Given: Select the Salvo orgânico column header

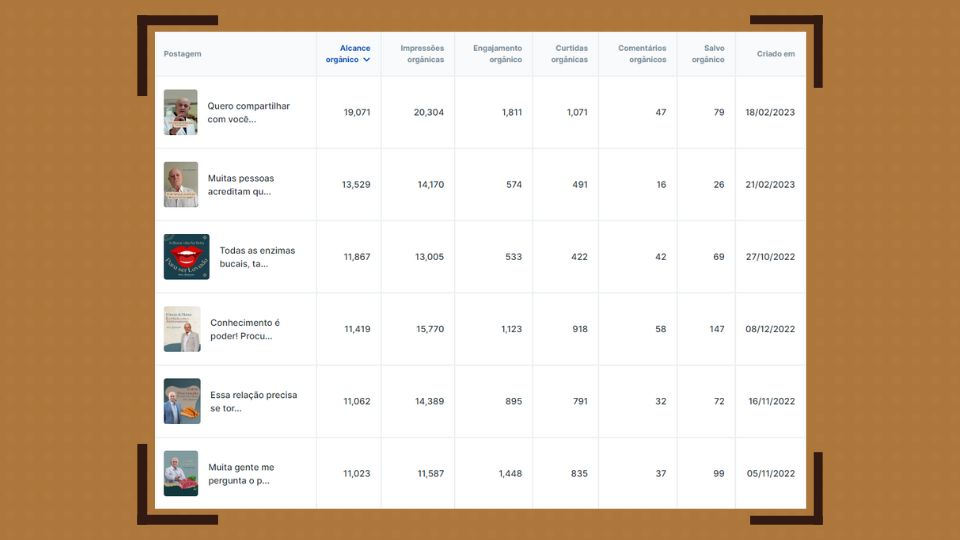Looking at the screenshot, I should 708,54.
